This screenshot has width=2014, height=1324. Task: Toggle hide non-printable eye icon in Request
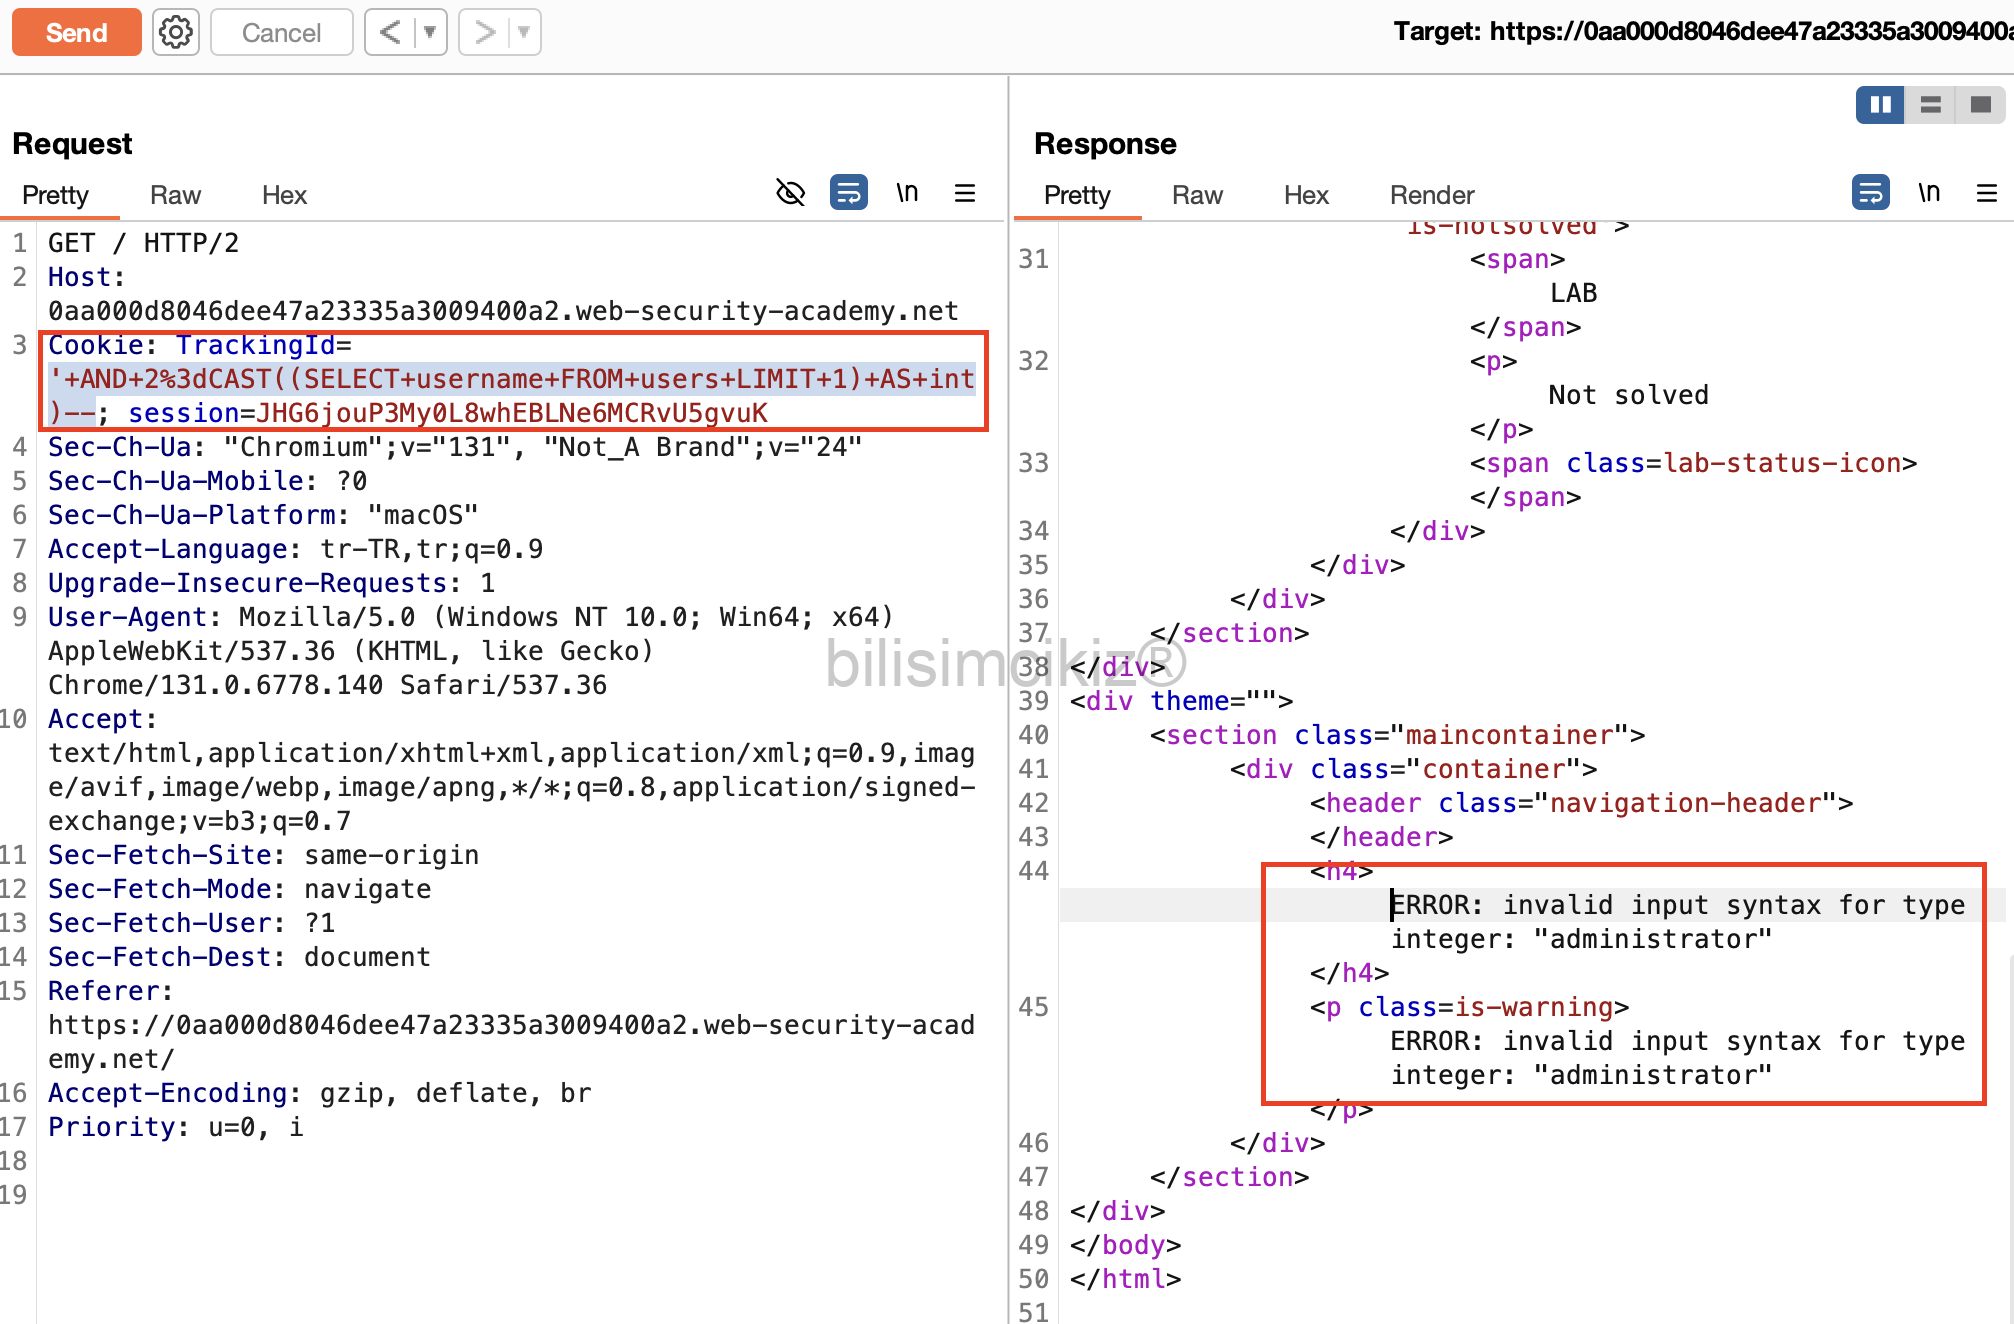(790, 192)
